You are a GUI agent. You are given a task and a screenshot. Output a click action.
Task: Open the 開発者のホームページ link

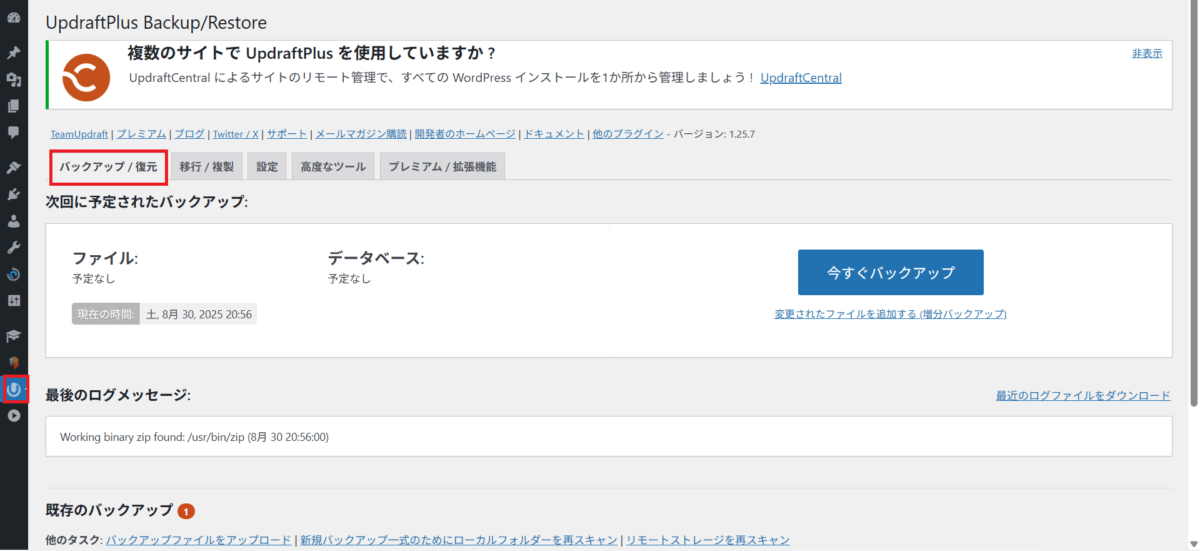465,134
